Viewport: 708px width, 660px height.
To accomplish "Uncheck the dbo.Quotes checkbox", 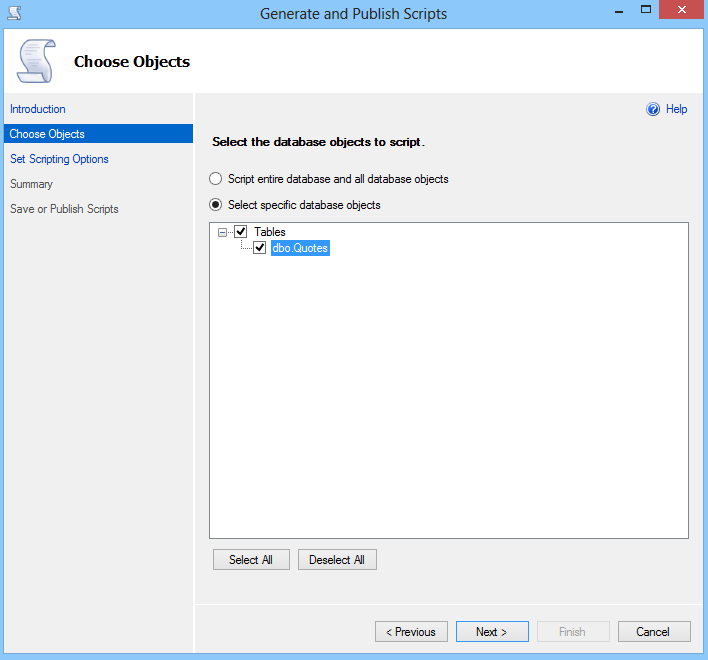I will click(x=260, y=248).
